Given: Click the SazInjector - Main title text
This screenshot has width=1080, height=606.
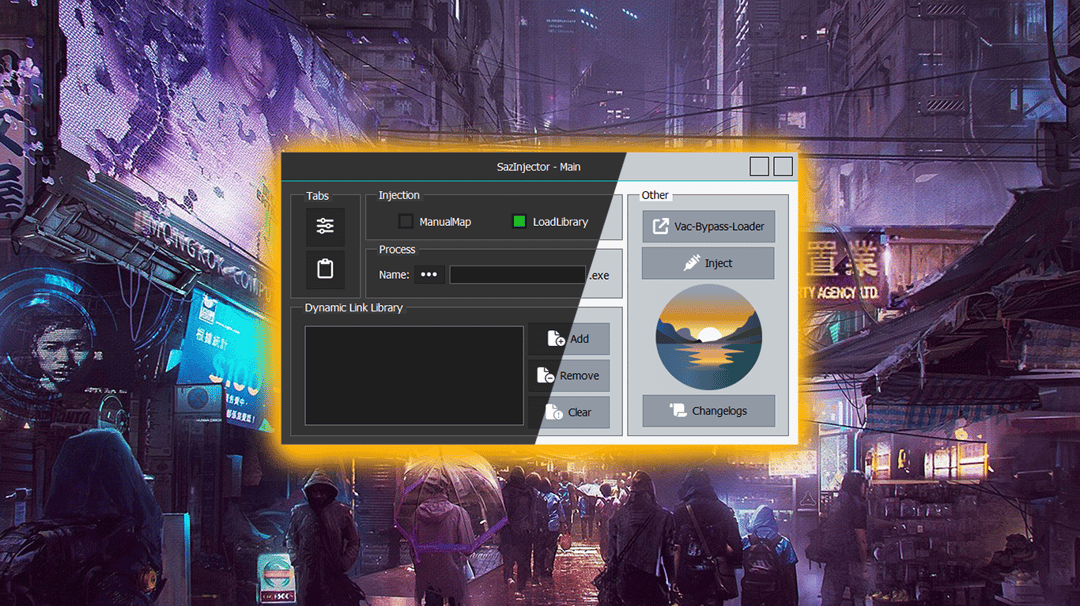Looking at the screenshot, I should click(539, 167).
